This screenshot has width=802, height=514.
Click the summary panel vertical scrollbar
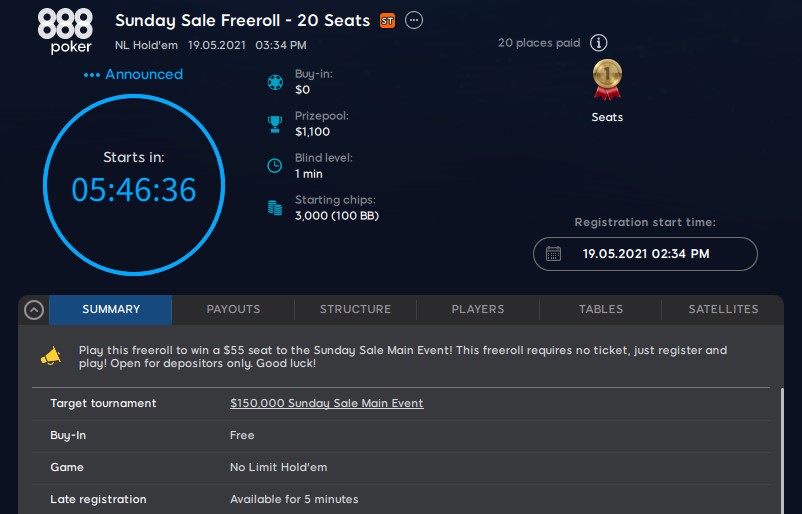pos(783,450)
